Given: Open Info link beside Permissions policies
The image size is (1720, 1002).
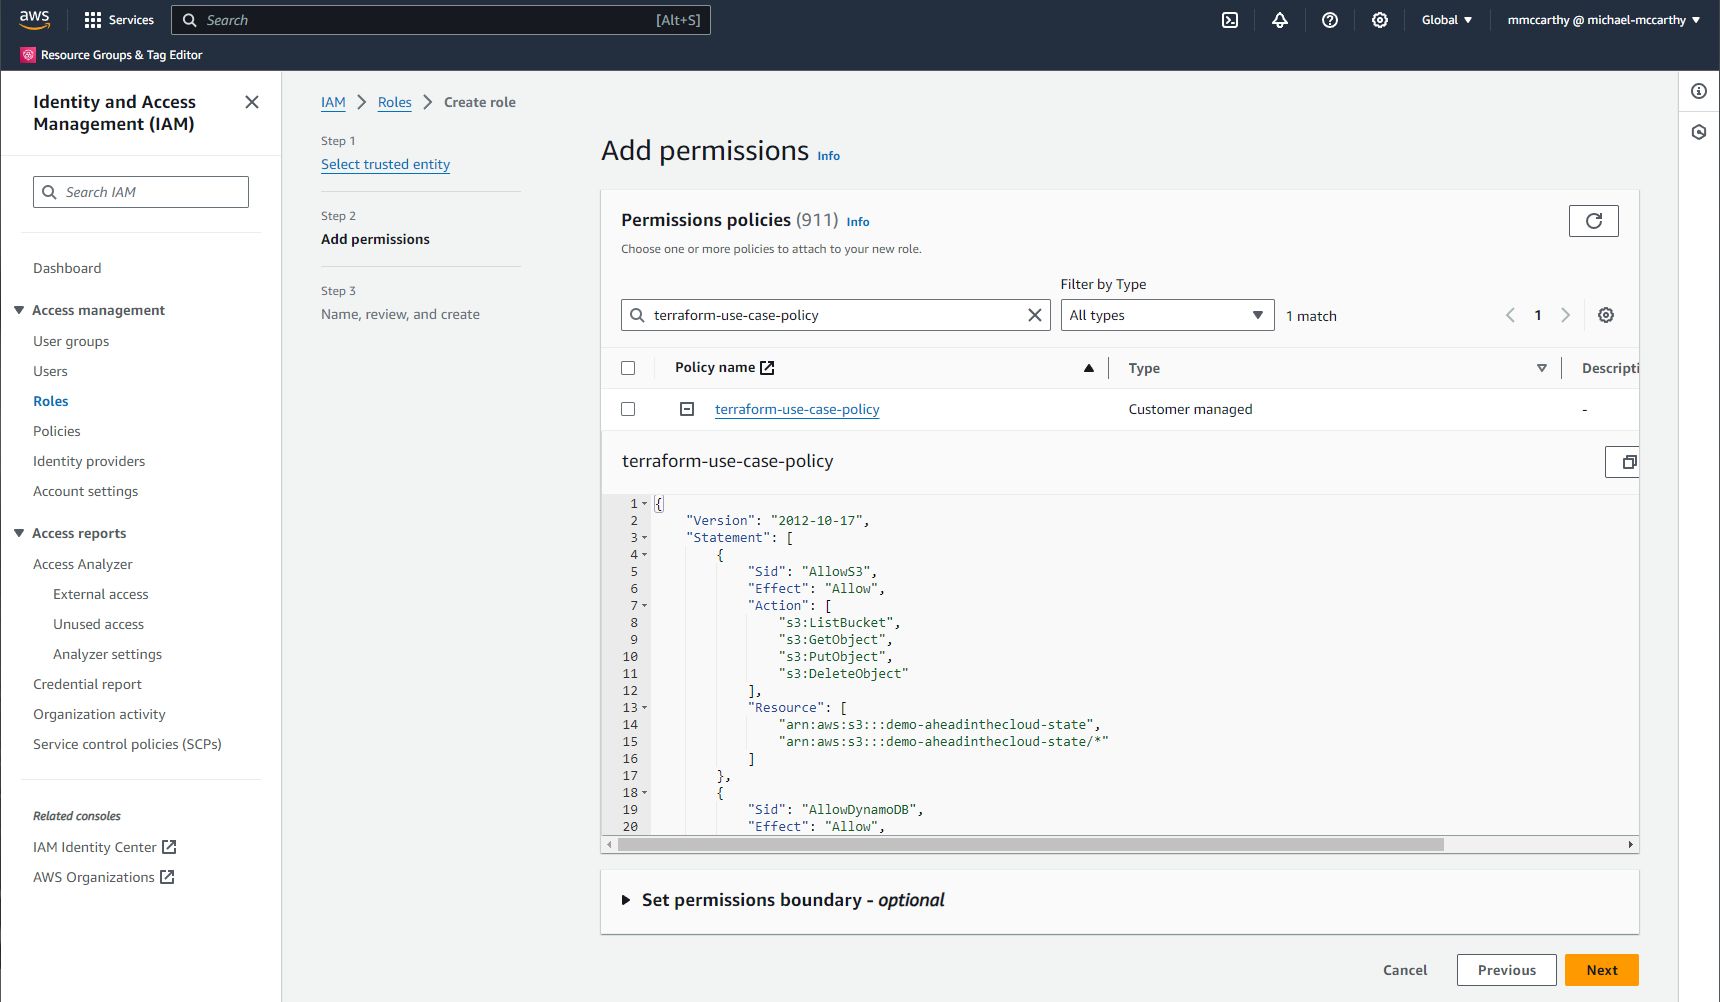Looking at the screenshot, I should 858,222.
